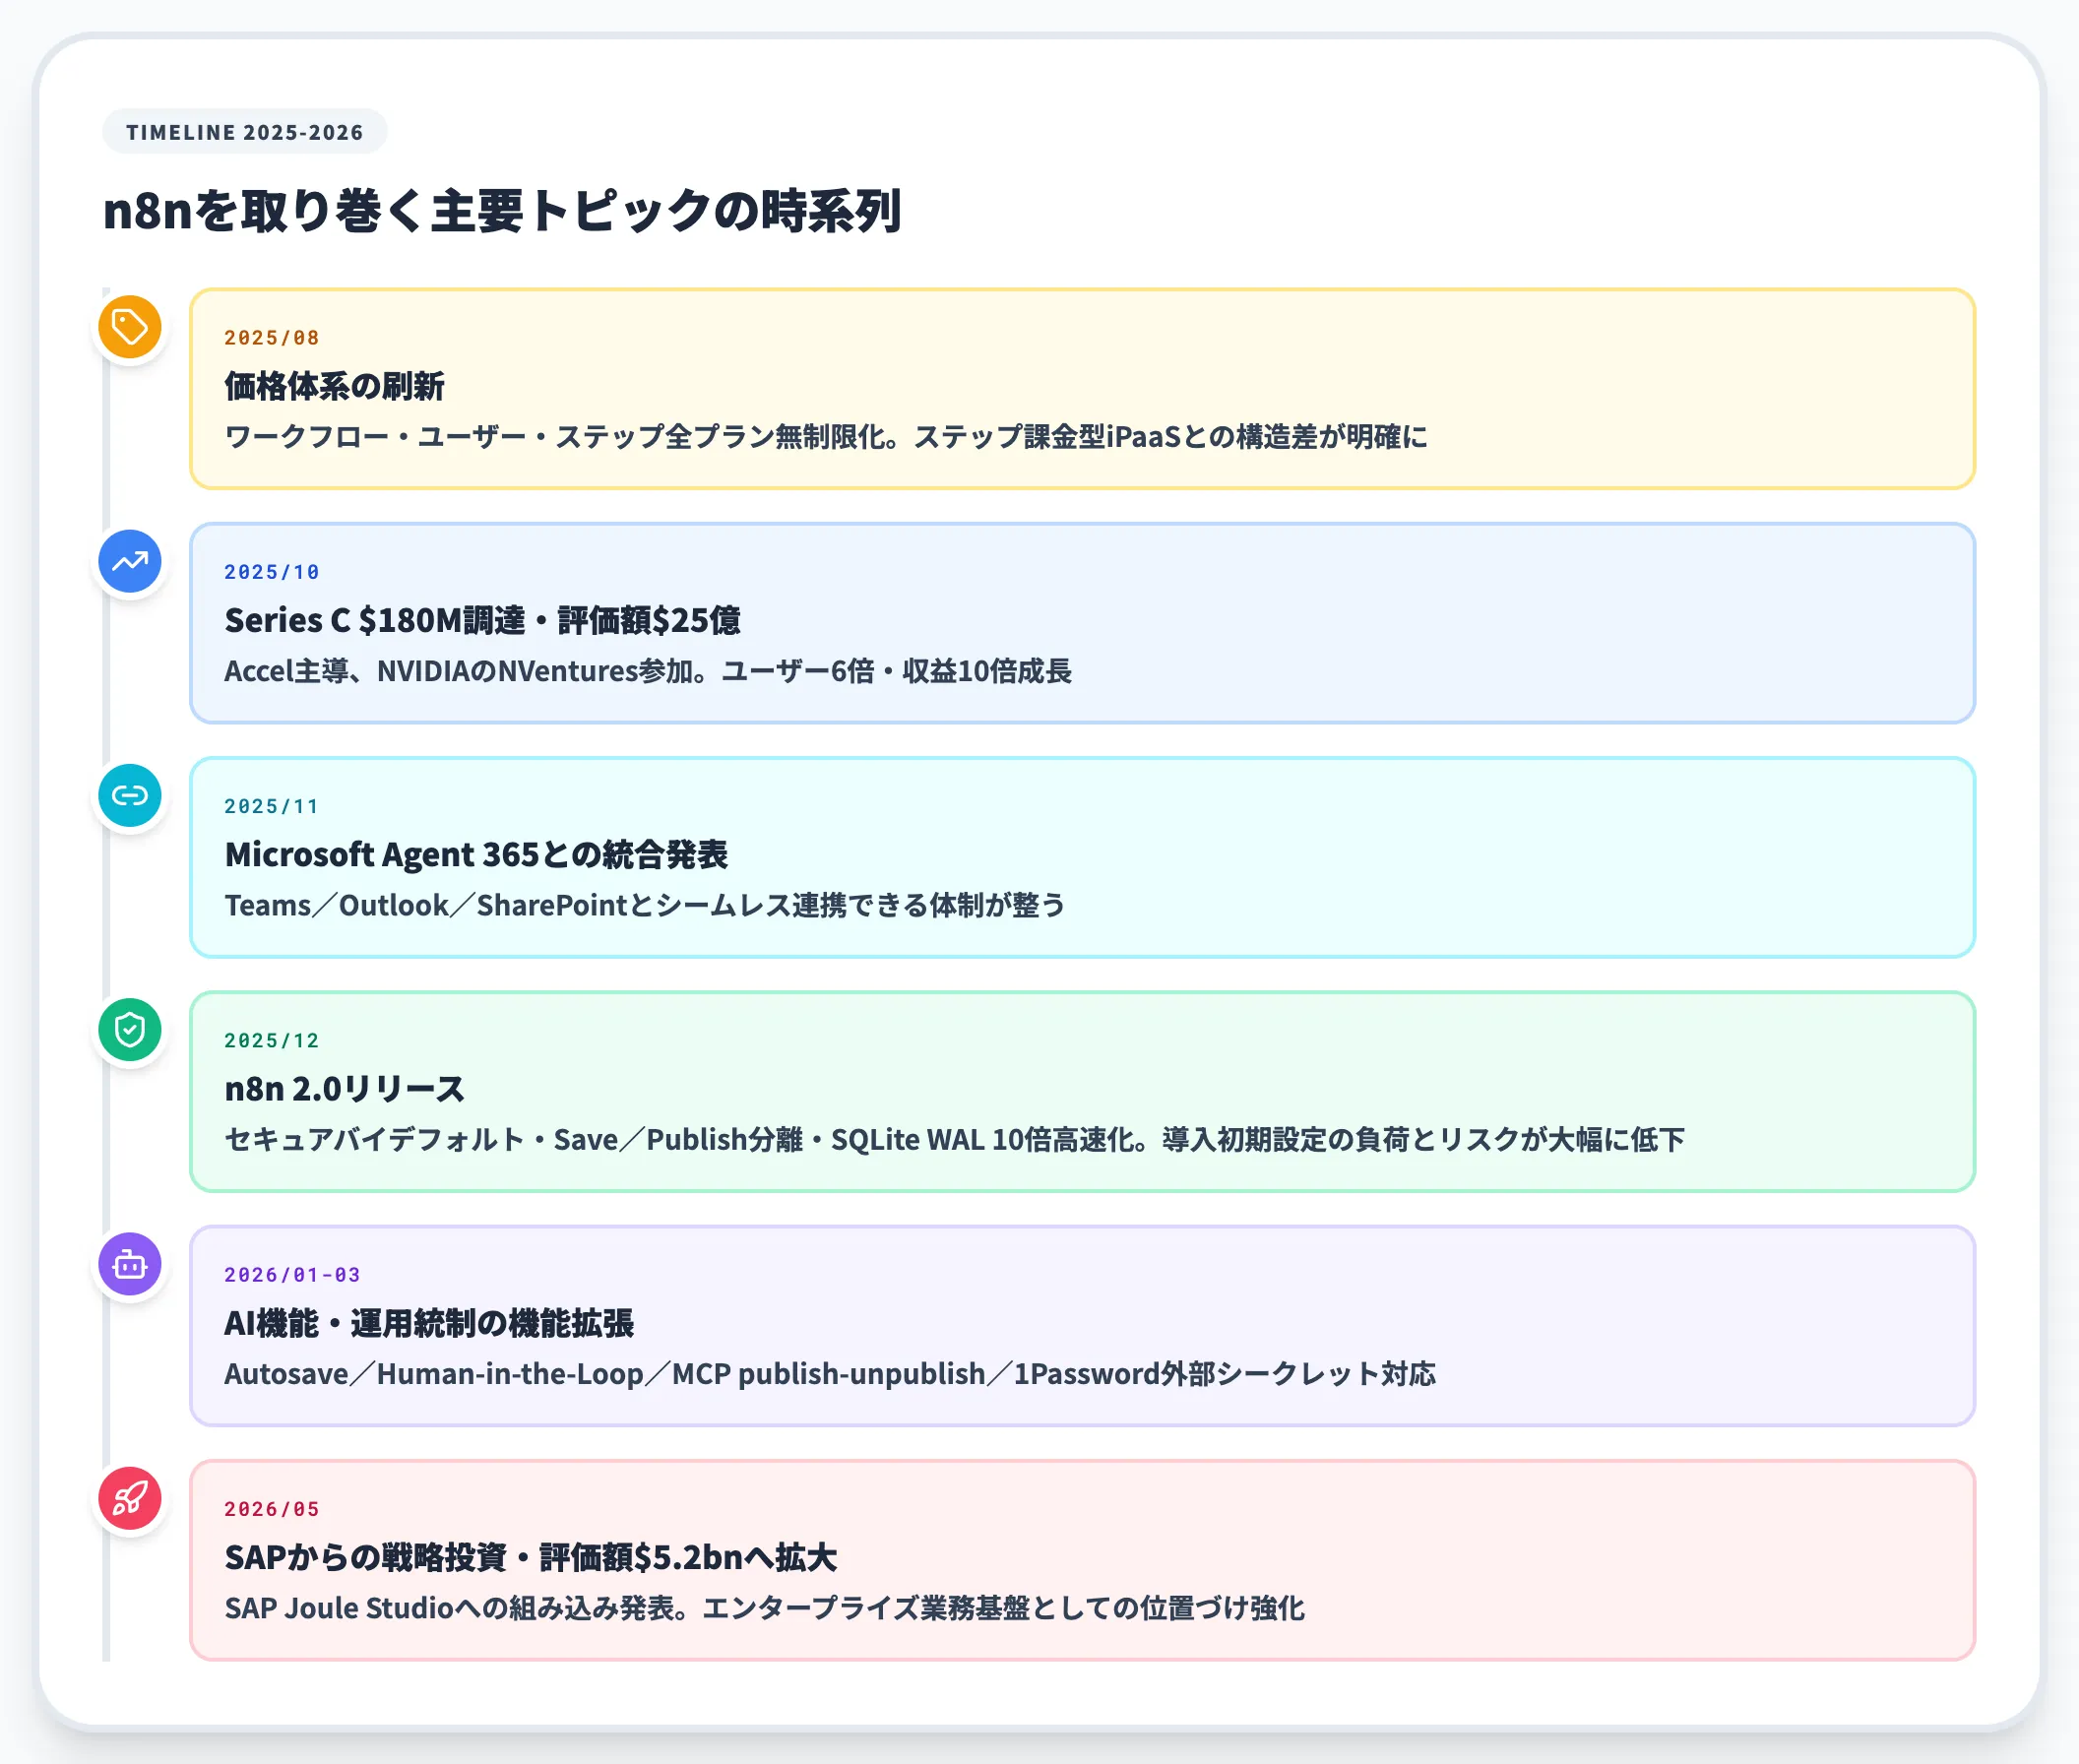Click the title 価格体系の刷新

(334, 386)
